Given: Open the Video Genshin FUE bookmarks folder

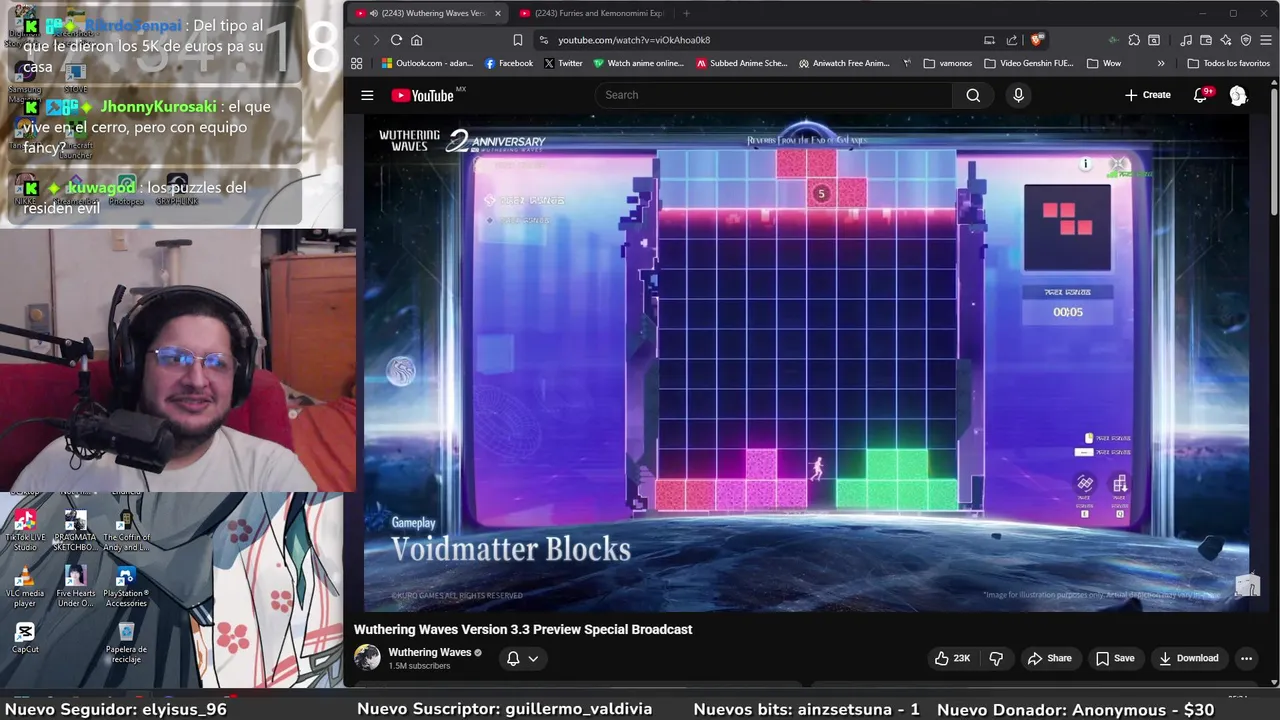Looking at the screenshot, I should click(x=1030, y=63).
